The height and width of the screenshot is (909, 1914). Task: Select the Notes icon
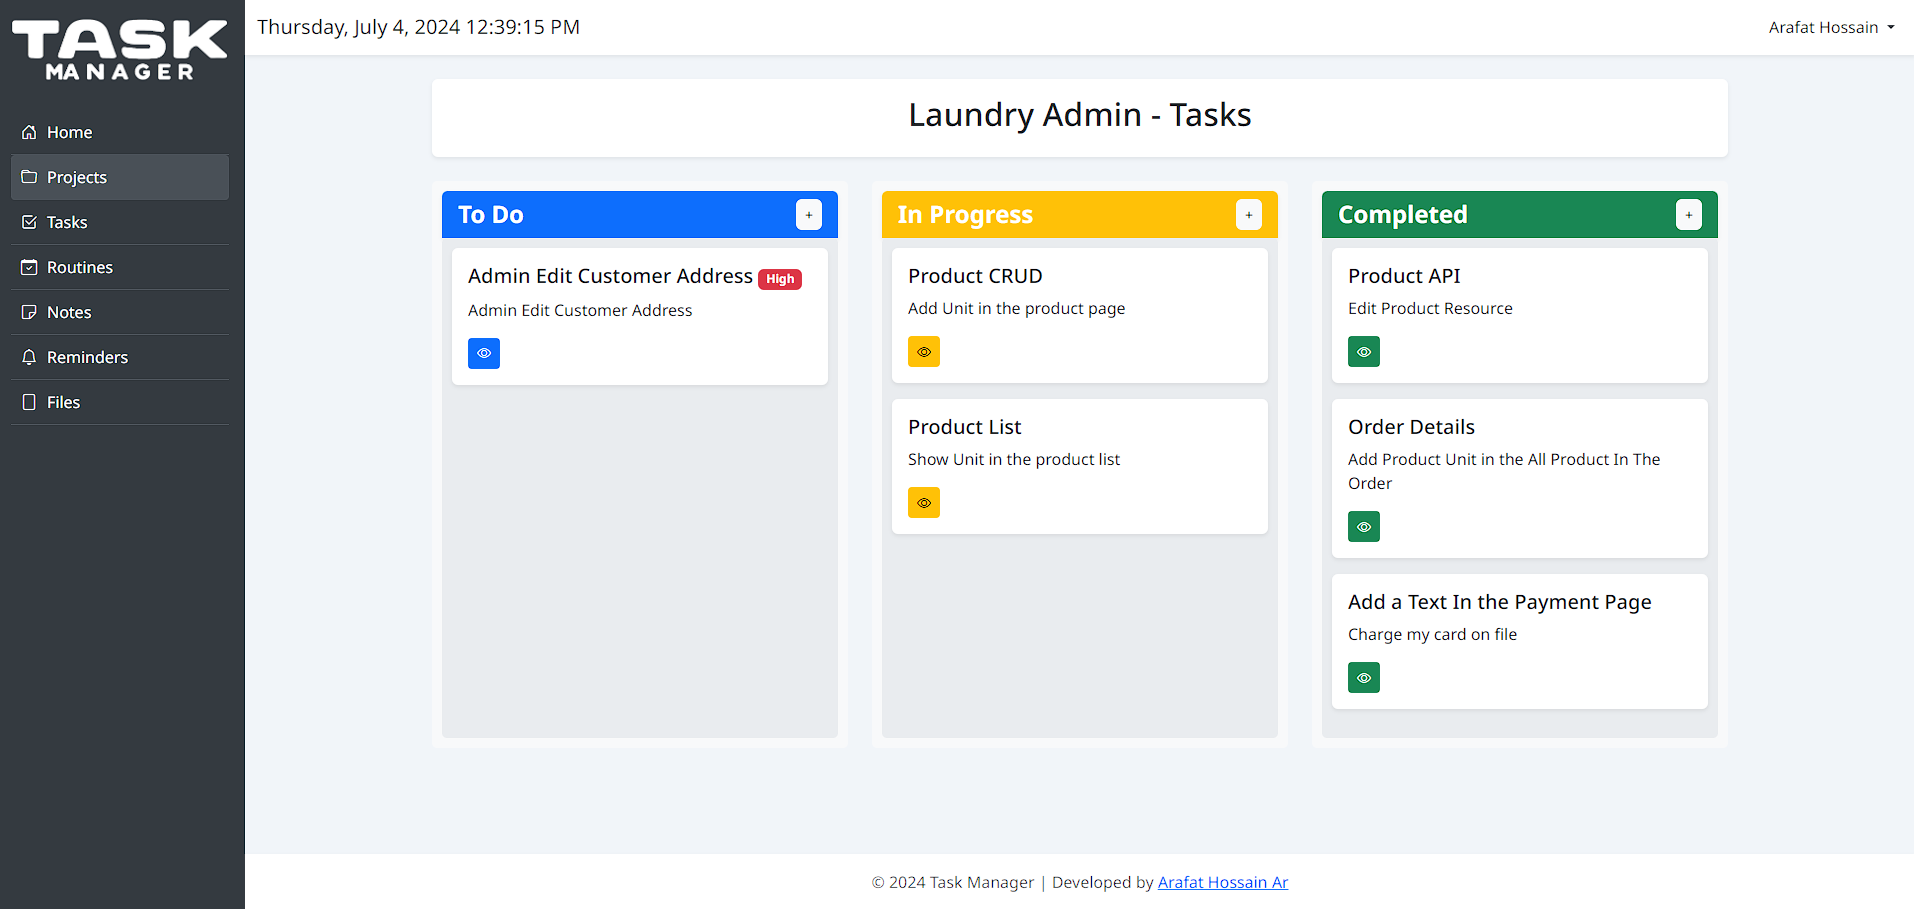[29, 312]
